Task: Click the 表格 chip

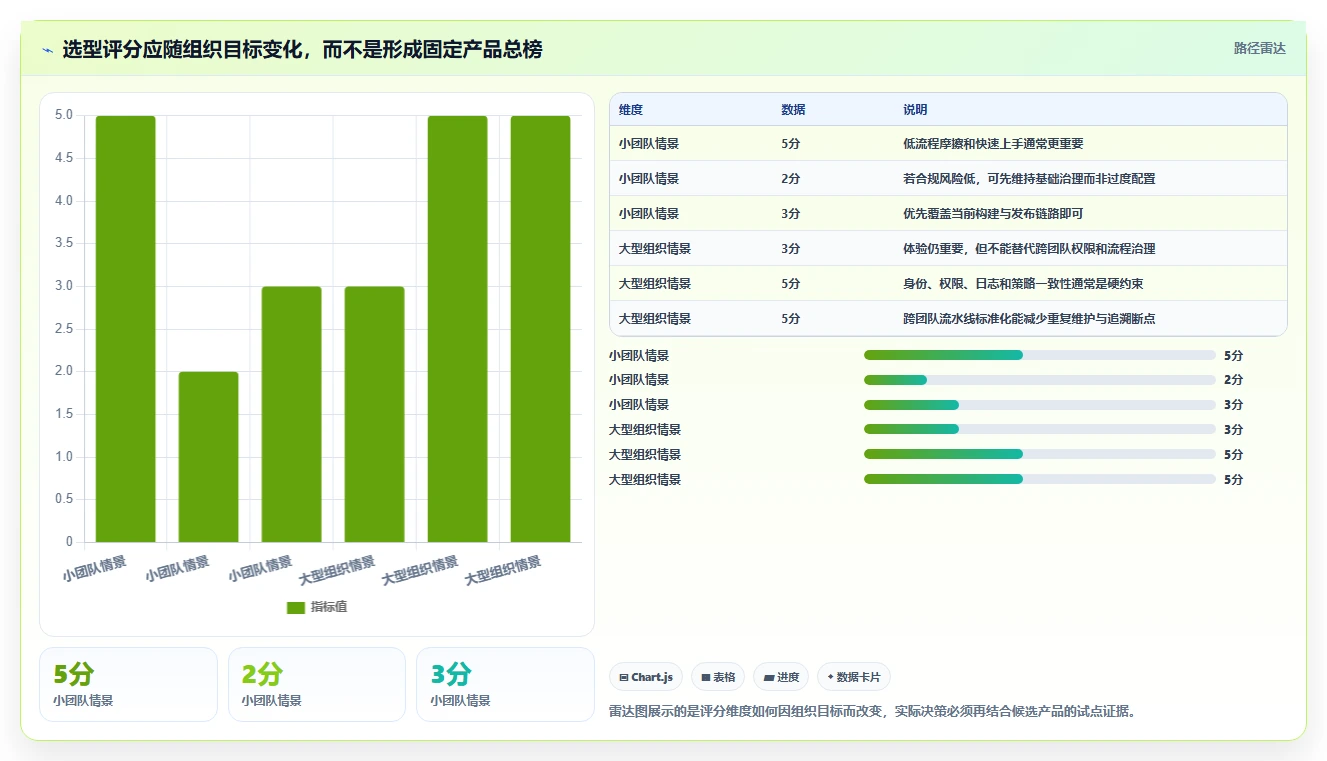Action: 718,677
